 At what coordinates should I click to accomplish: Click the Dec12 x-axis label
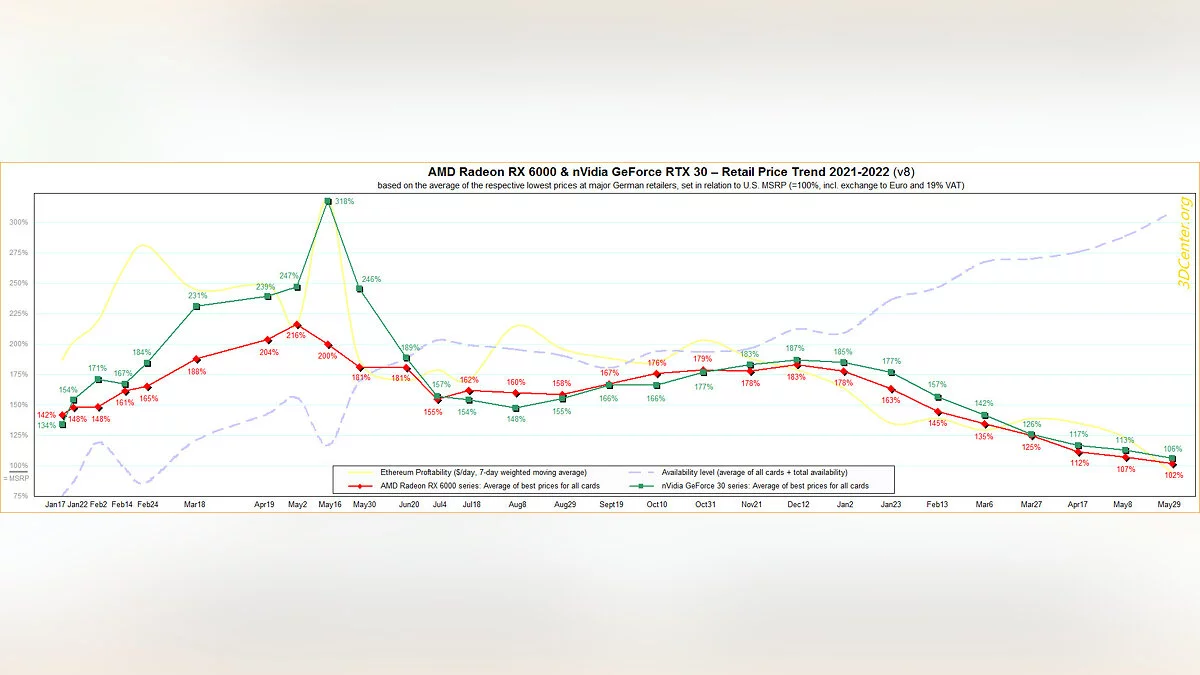[x=798, y=506]
